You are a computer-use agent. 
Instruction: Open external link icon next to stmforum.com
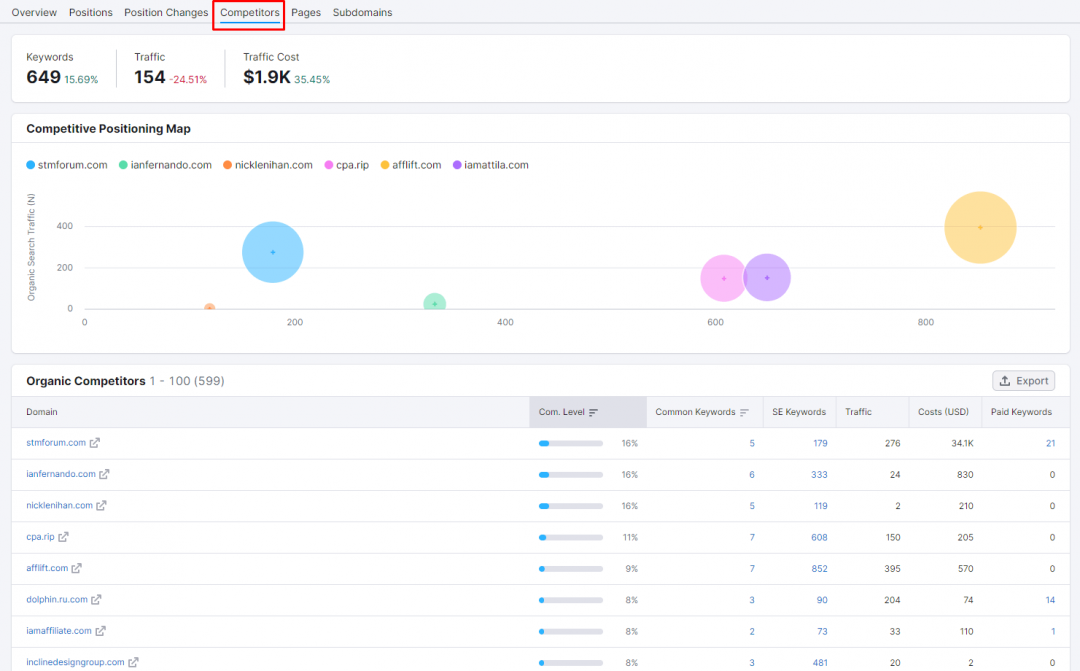[x=95, y=443]
